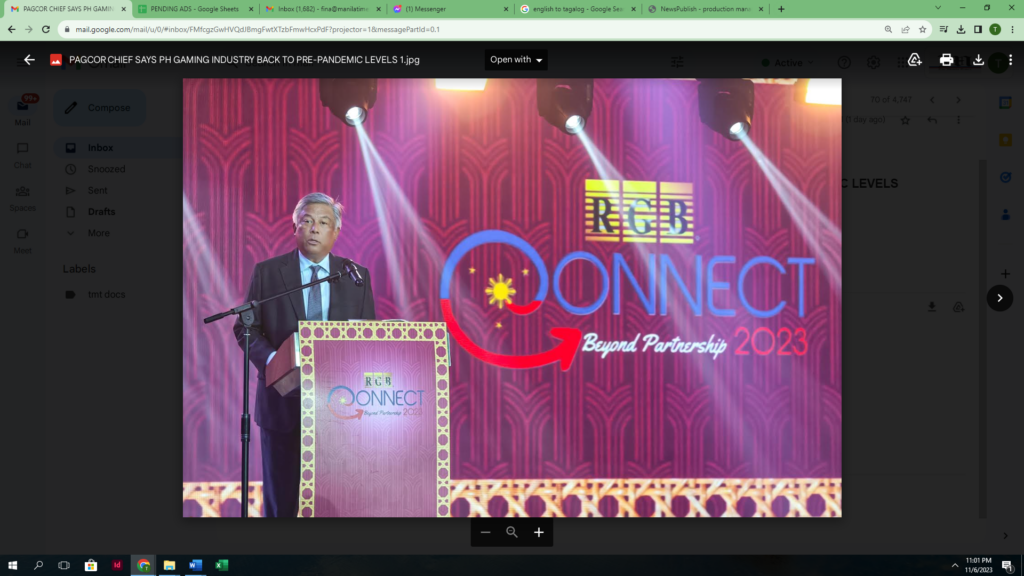The width and height of the screenshot is (1024, 576).
Task: Open the Chrome profile avatar menu
Action: [x=995, y=29]
